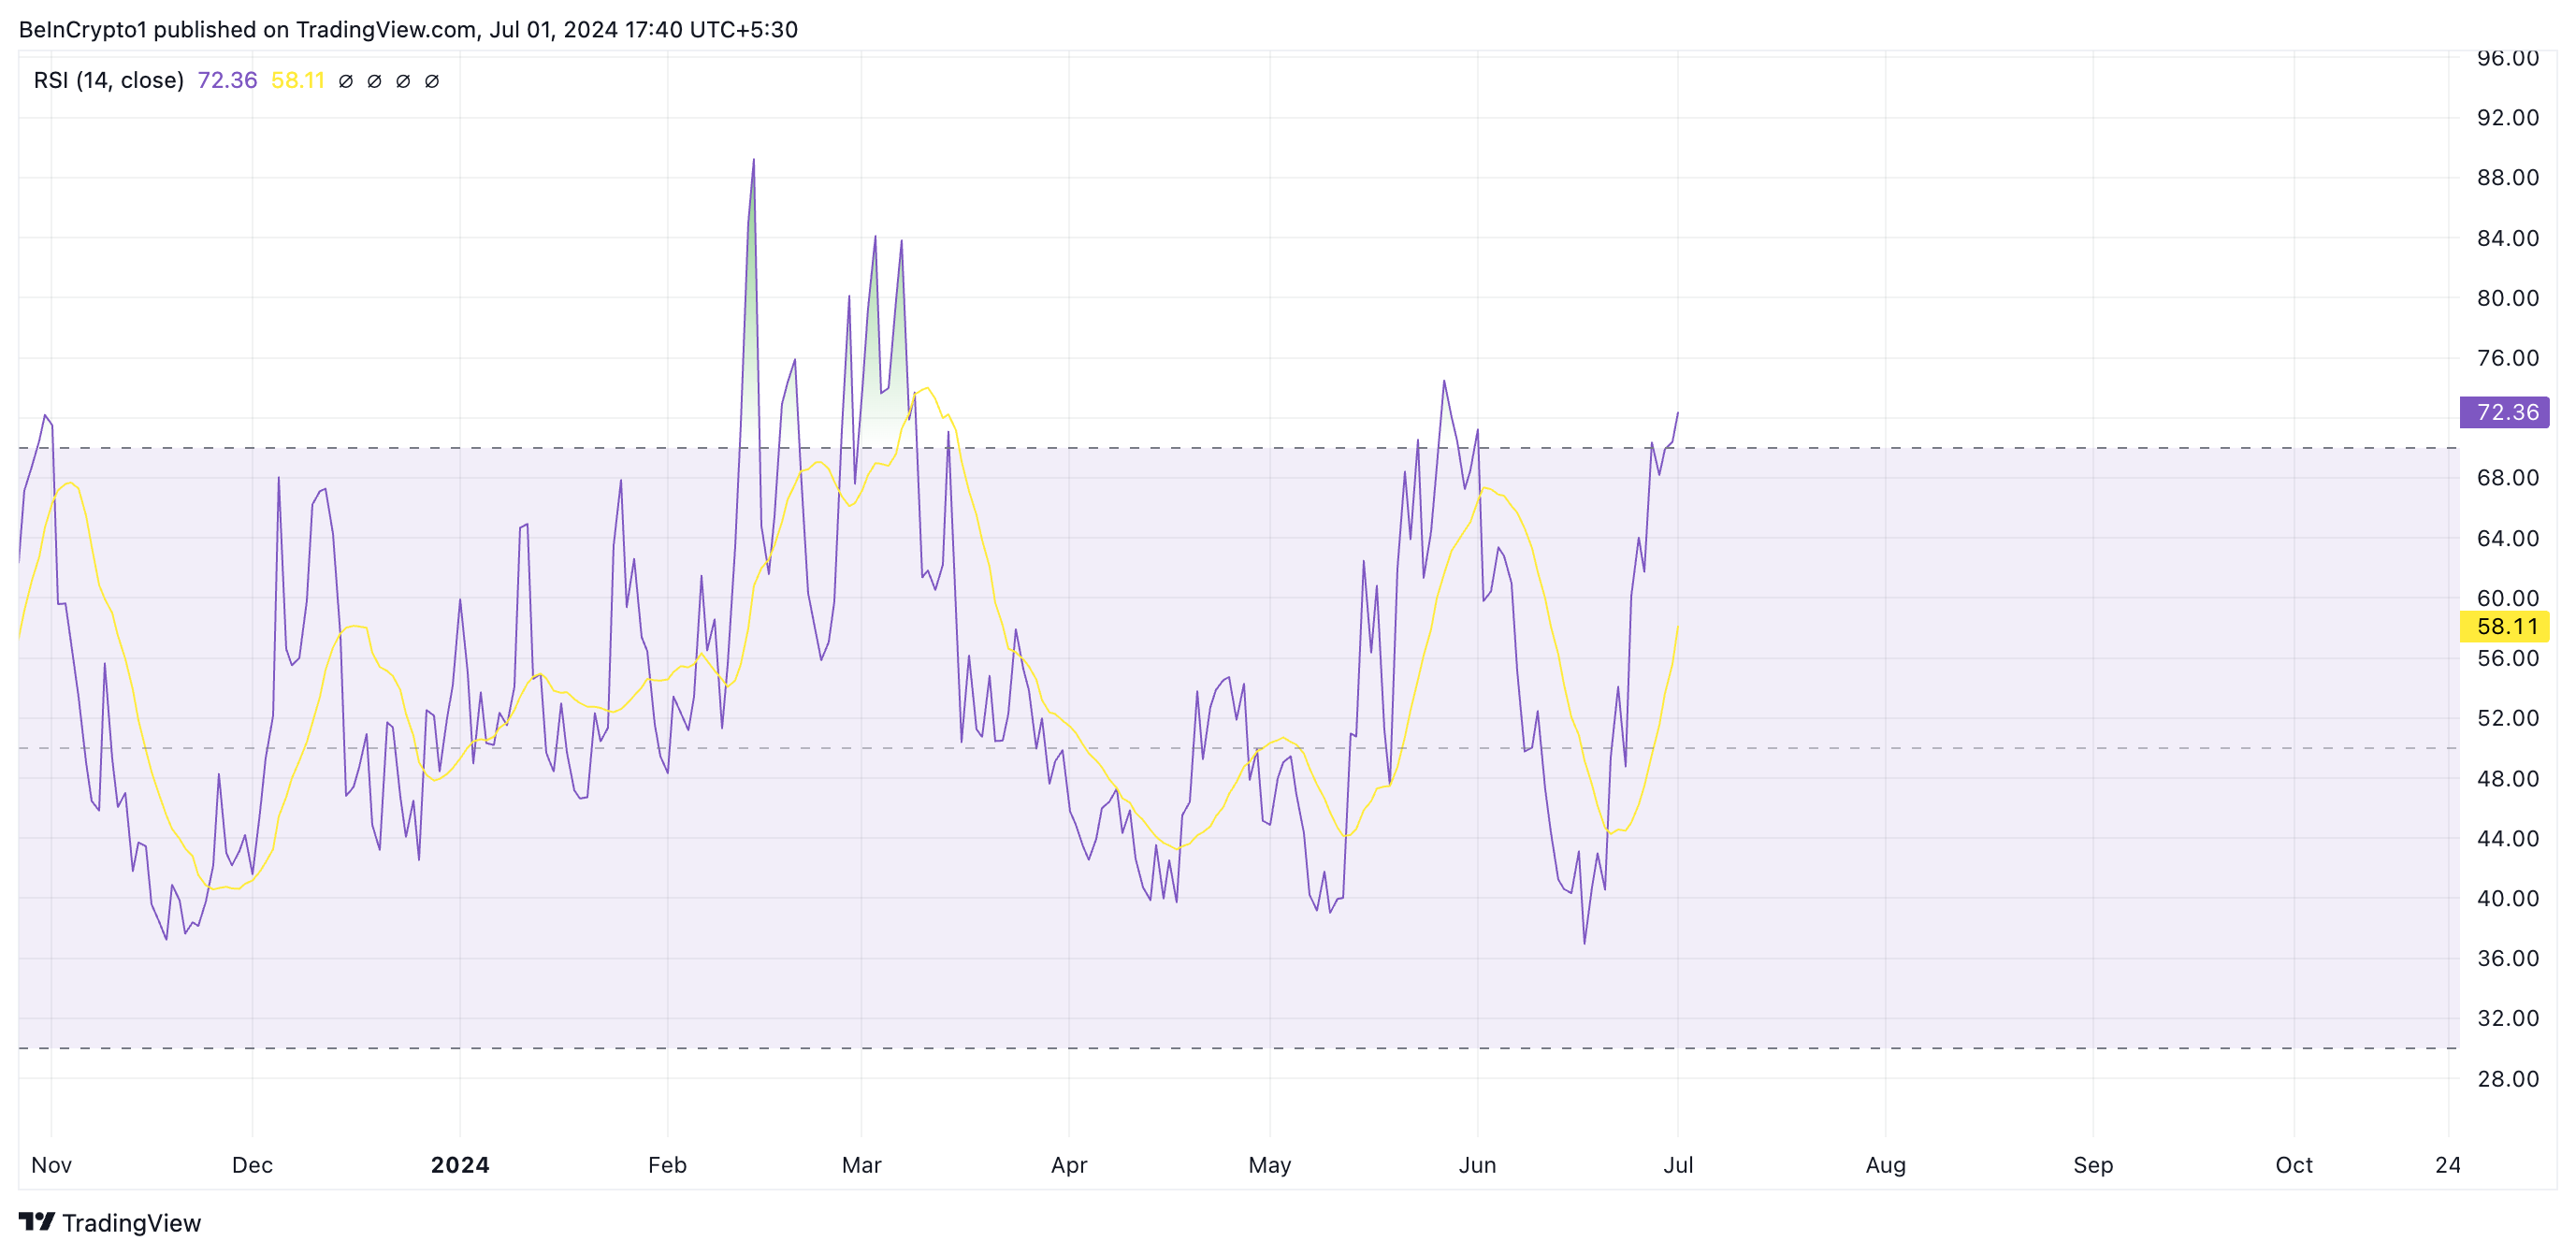Click the TradingView logo icon
This screenshot has height=1255, width=2576.
[x=36, y=1221]
